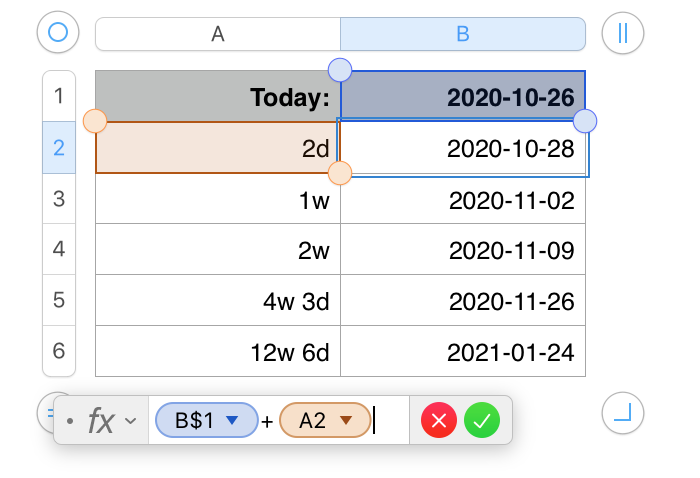Click cell showing 2020-11-26
Screen dimensions: 700x478
pos(463,300)
